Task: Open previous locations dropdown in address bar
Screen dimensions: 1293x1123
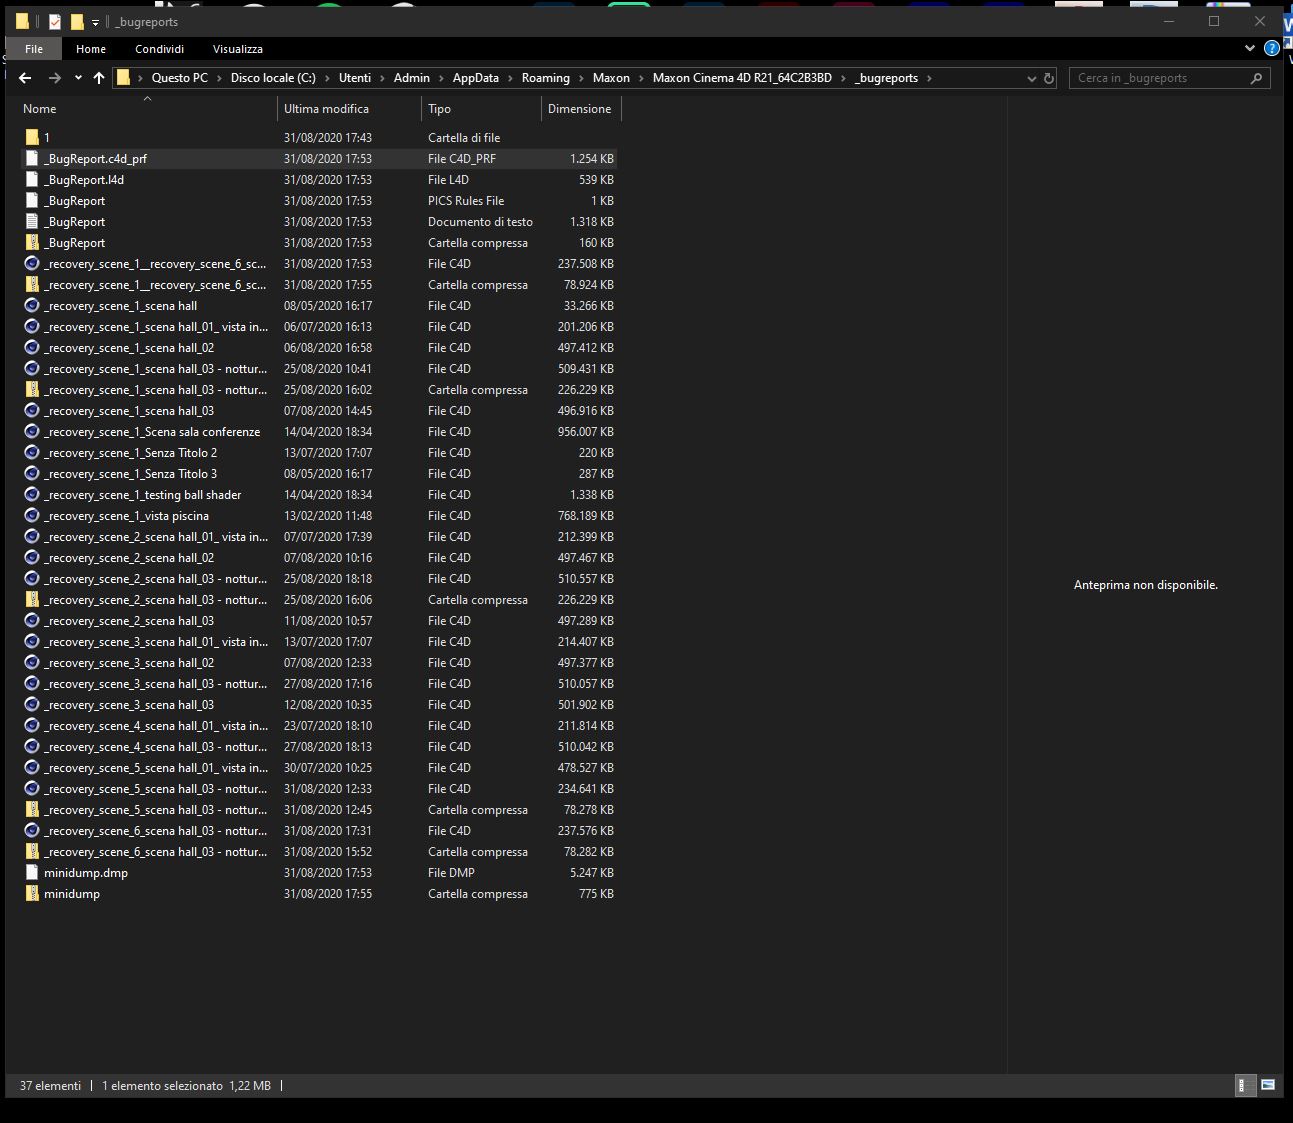Action: coord(1031,78)
